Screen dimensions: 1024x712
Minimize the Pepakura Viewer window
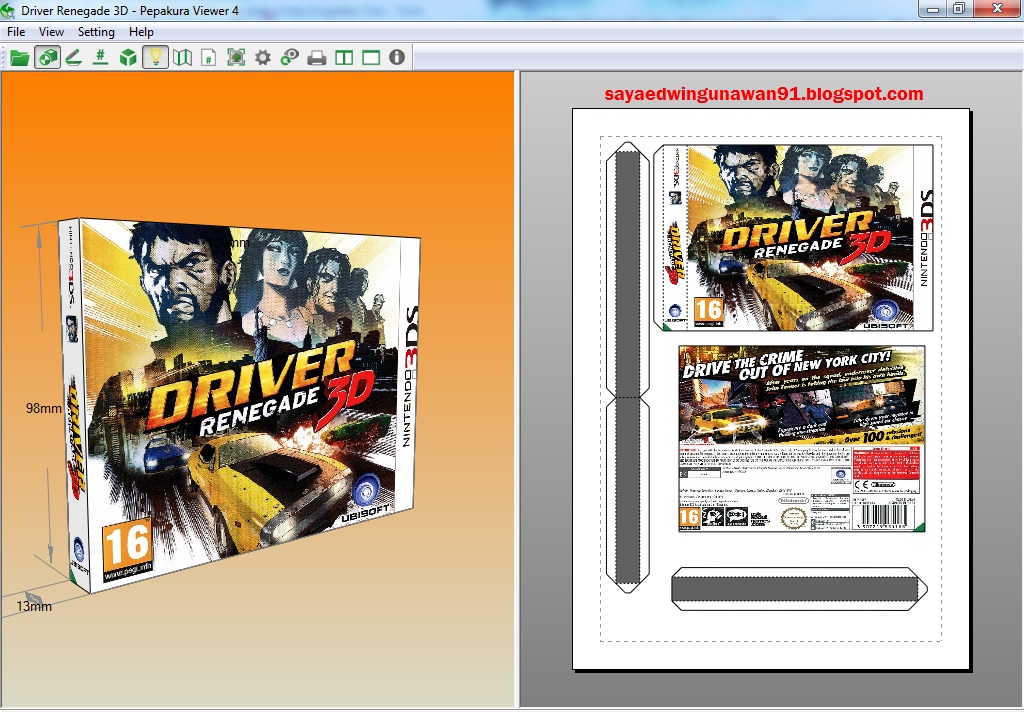coord(933,9)
